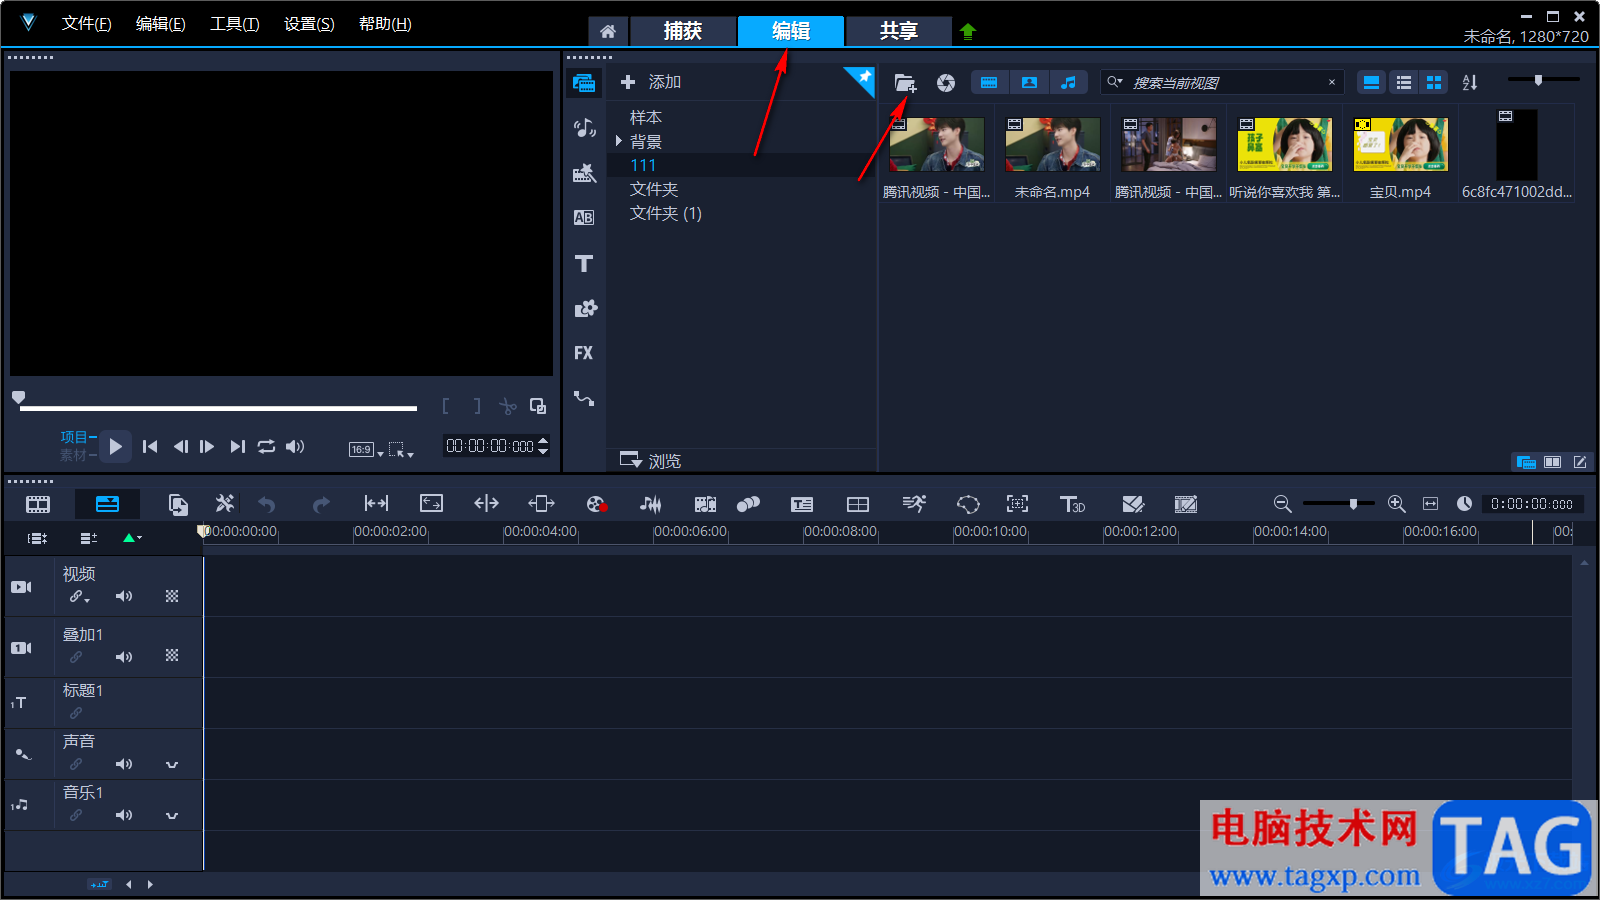Open the Titles library (T icon)
Viewport: 1600px width, 900px height.
[584, 264]
